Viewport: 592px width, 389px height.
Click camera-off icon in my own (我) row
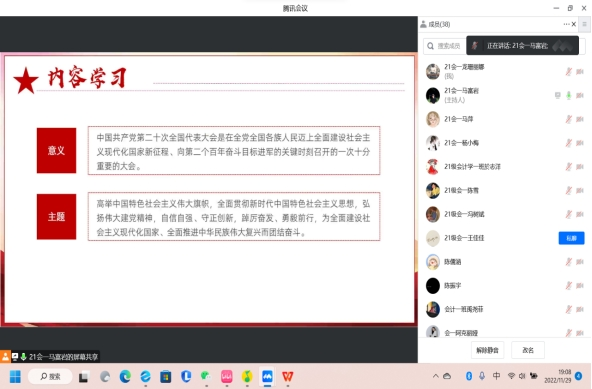pyautogui.click(x=580, y=72)
